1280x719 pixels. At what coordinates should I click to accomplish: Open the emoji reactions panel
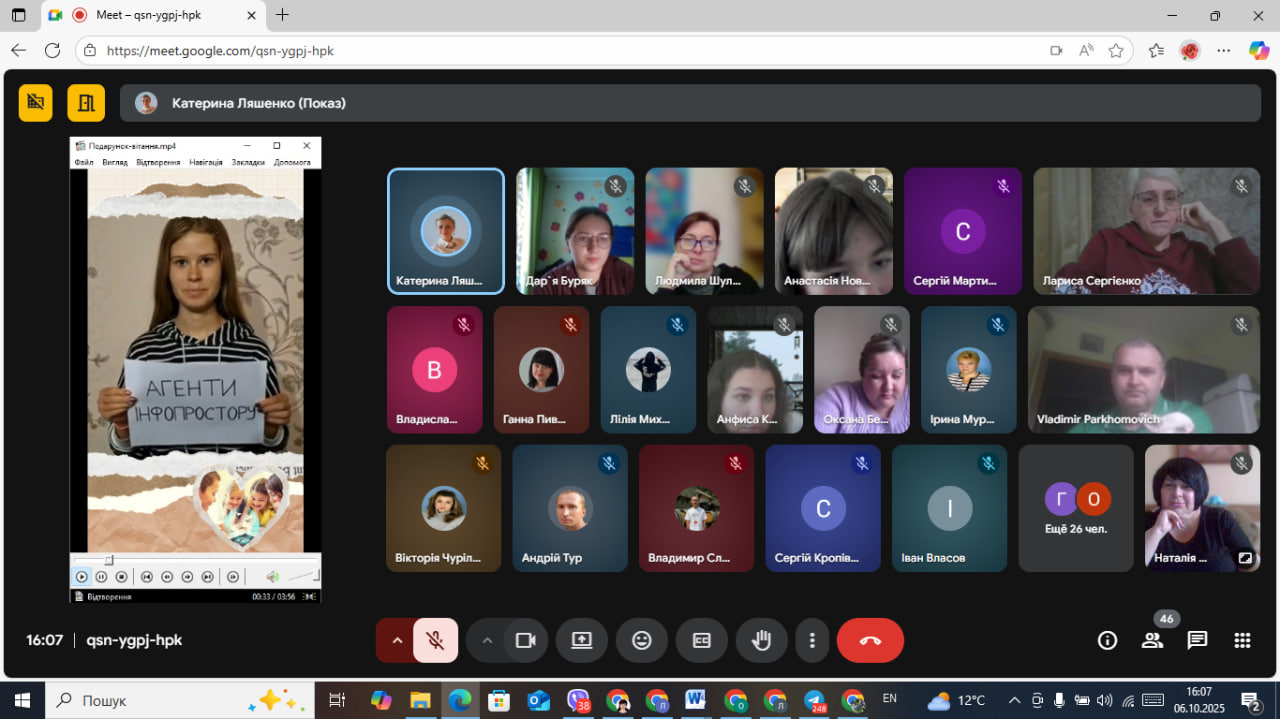[642, 641]
